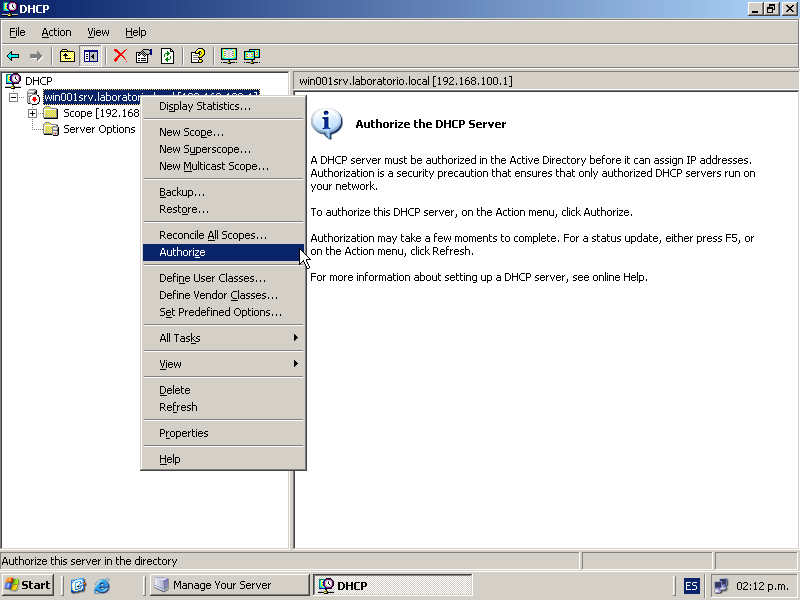Image resolution: width=800 pixels, height=600 pixels.
Task: Collapse the win001srv server tree node
Action: pos(14,97)
